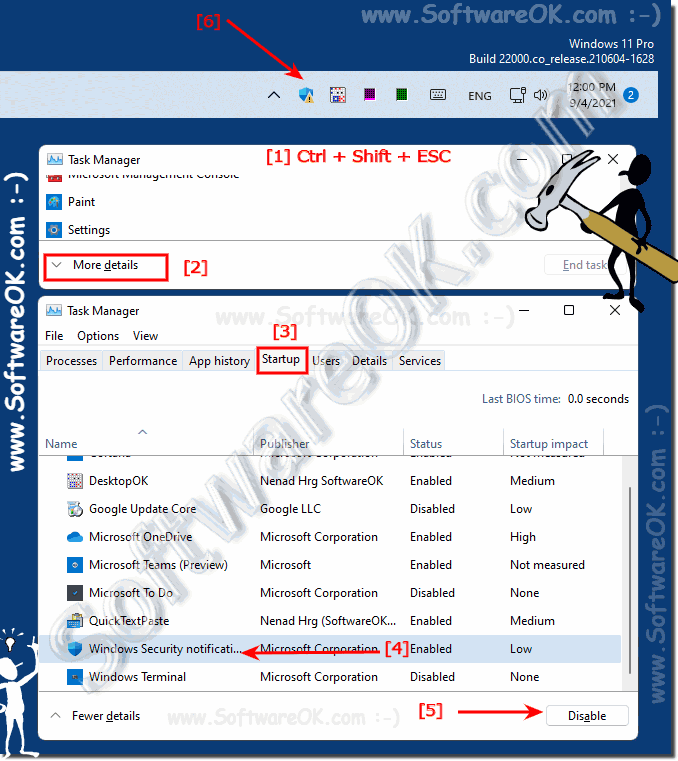Open notification badge showing 2
This screenshot has width=678, height=761.
click(631, 95)
